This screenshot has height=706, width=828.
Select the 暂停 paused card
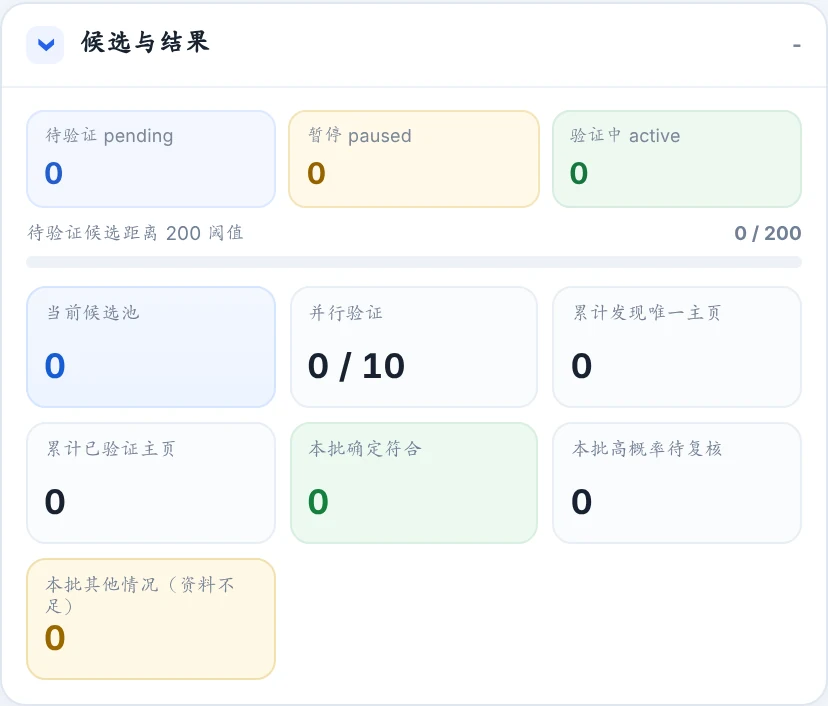click(x=414, y=159)
